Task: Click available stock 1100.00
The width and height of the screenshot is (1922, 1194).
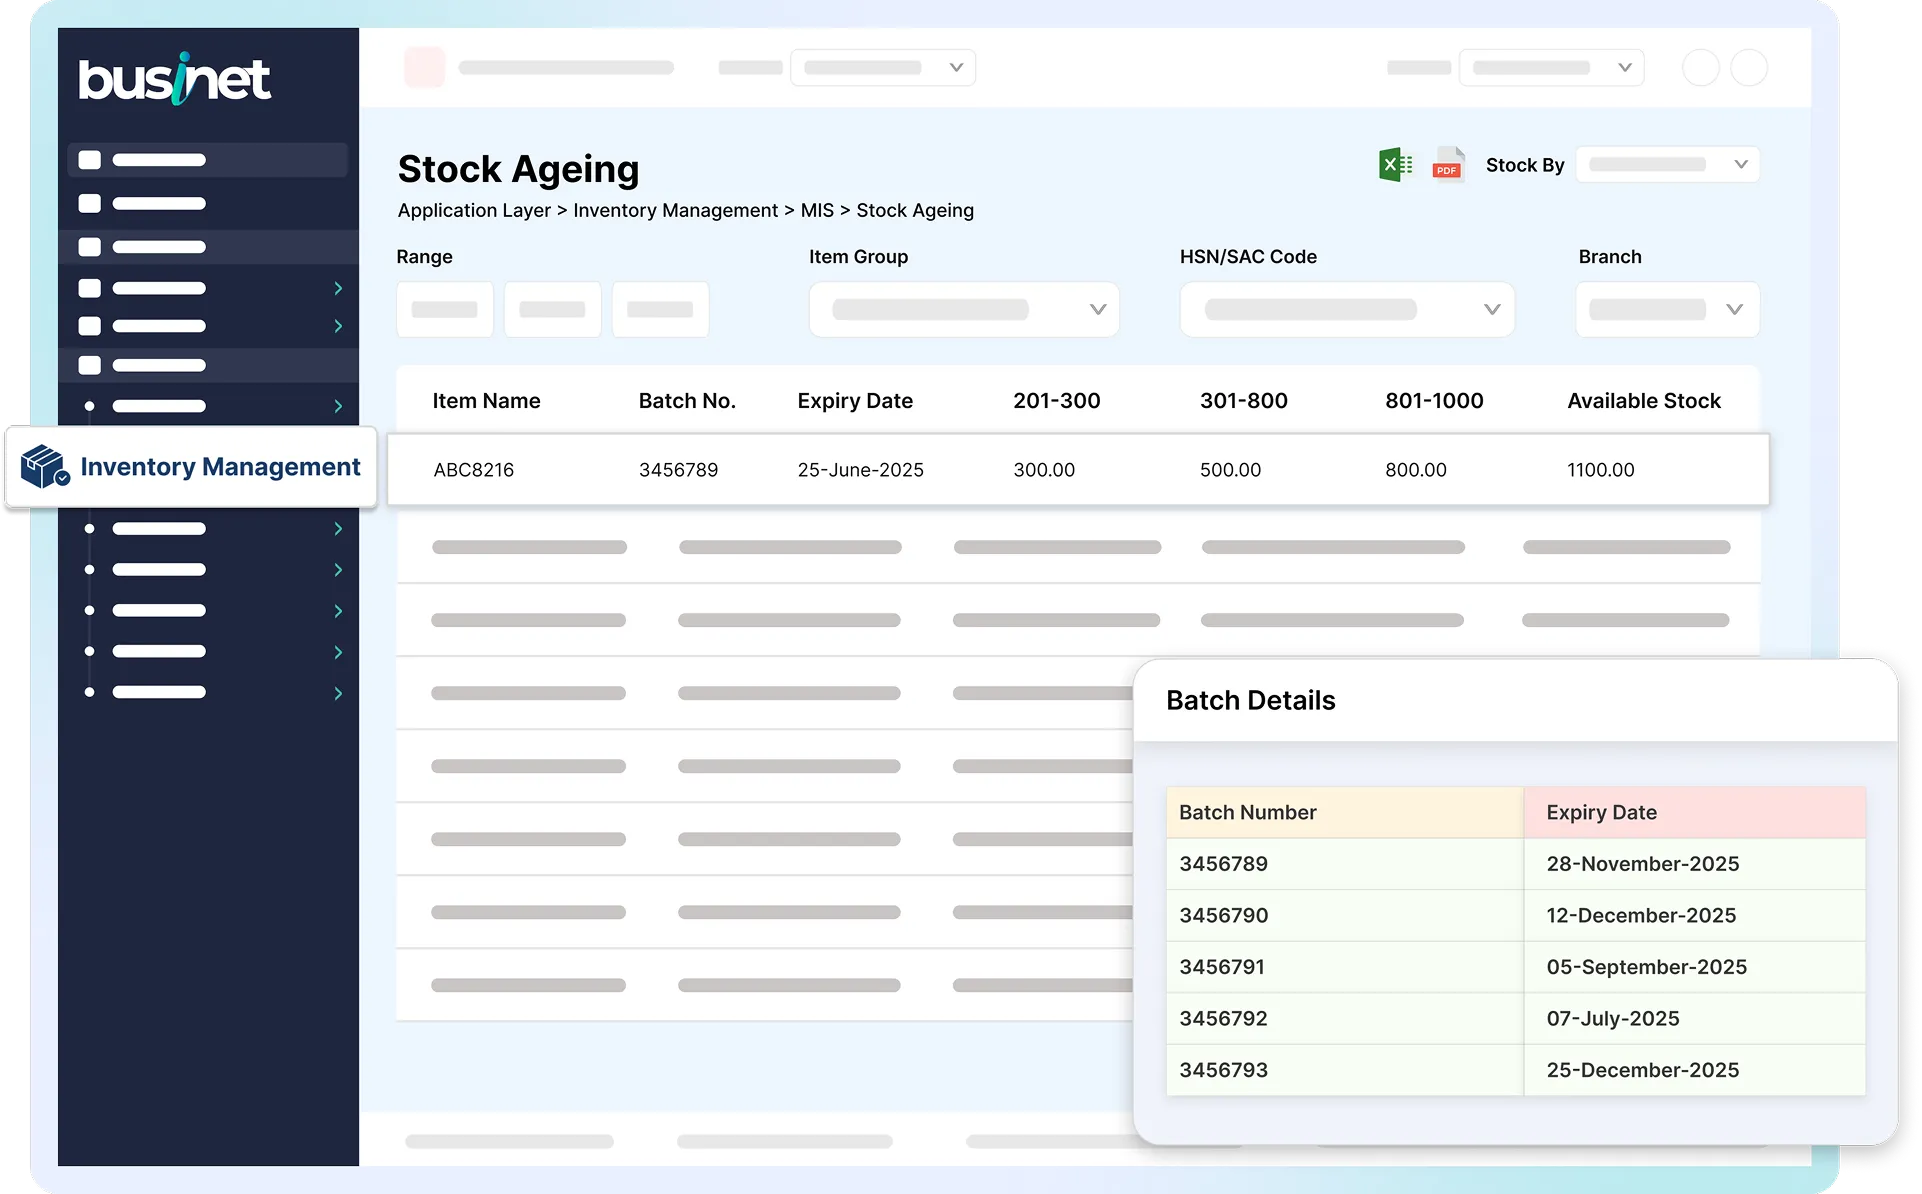Action: coord(1600,470)
